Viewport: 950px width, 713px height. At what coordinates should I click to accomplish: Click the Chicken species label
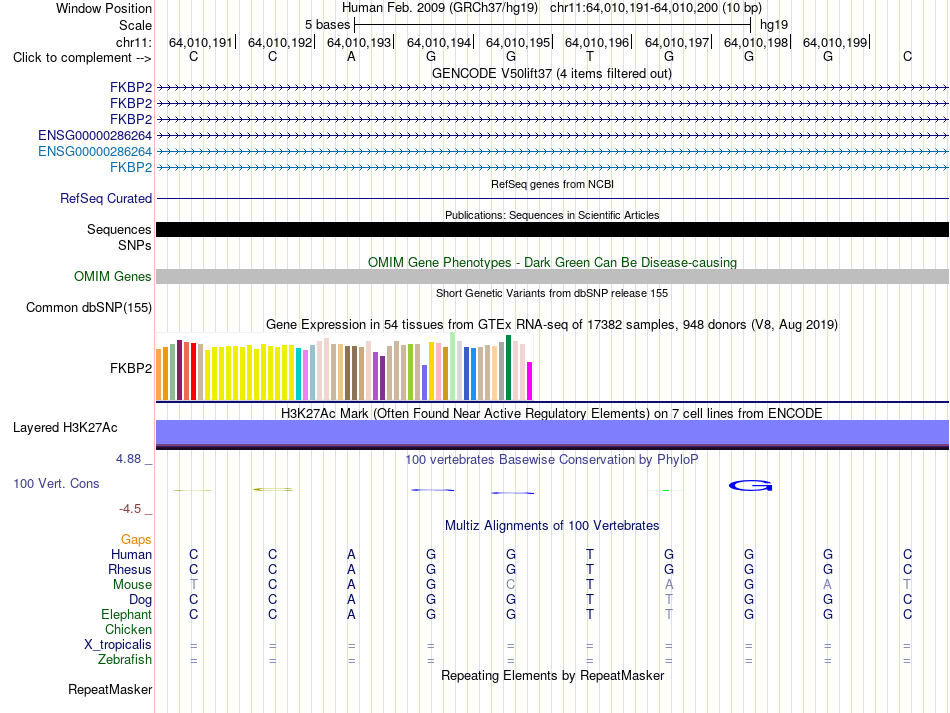coord(128,629)
